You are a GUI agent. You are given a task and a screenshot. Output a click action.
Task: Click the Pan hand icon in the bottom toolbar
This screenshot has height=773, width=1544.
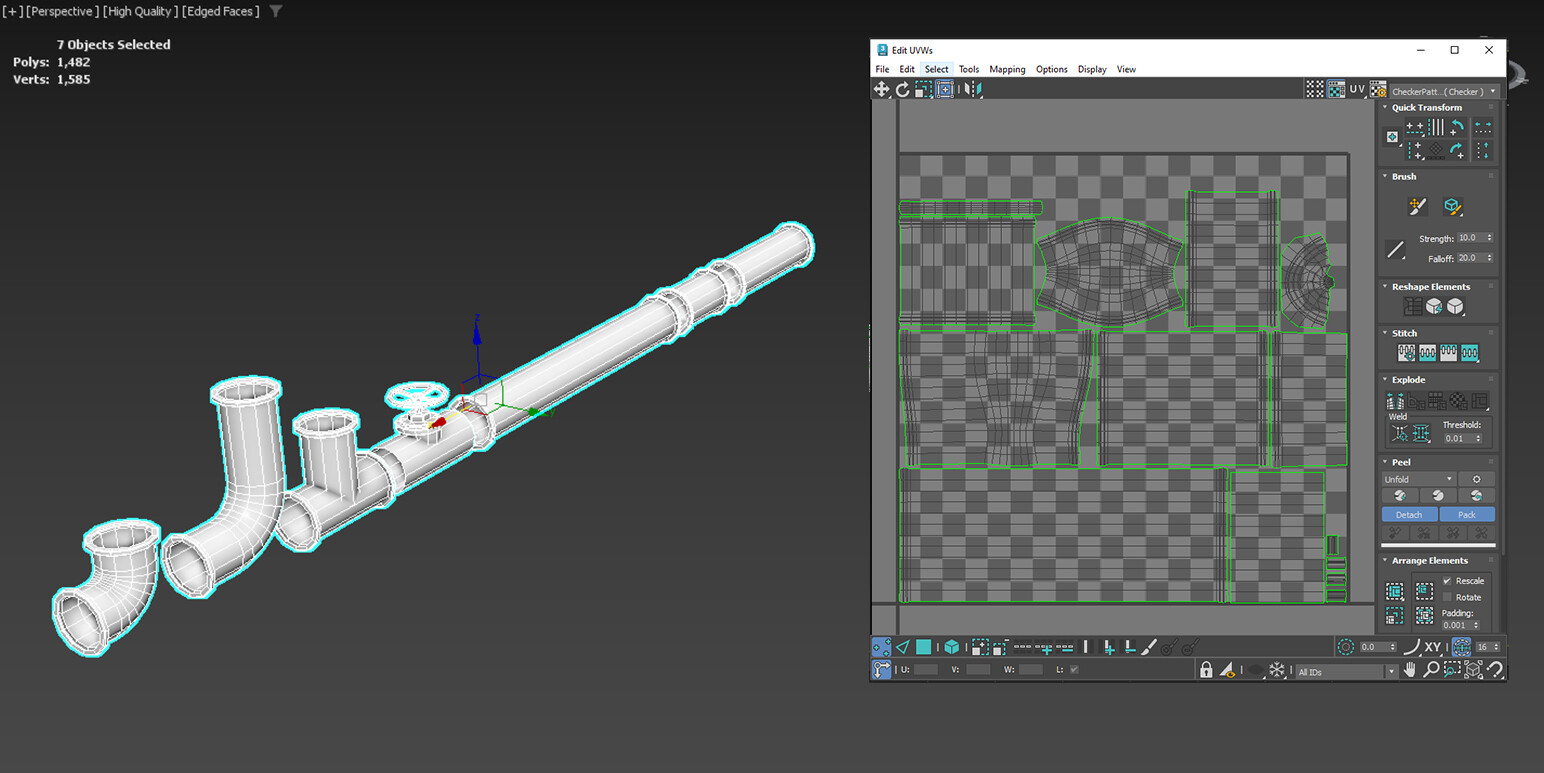tap(1411, 670)
